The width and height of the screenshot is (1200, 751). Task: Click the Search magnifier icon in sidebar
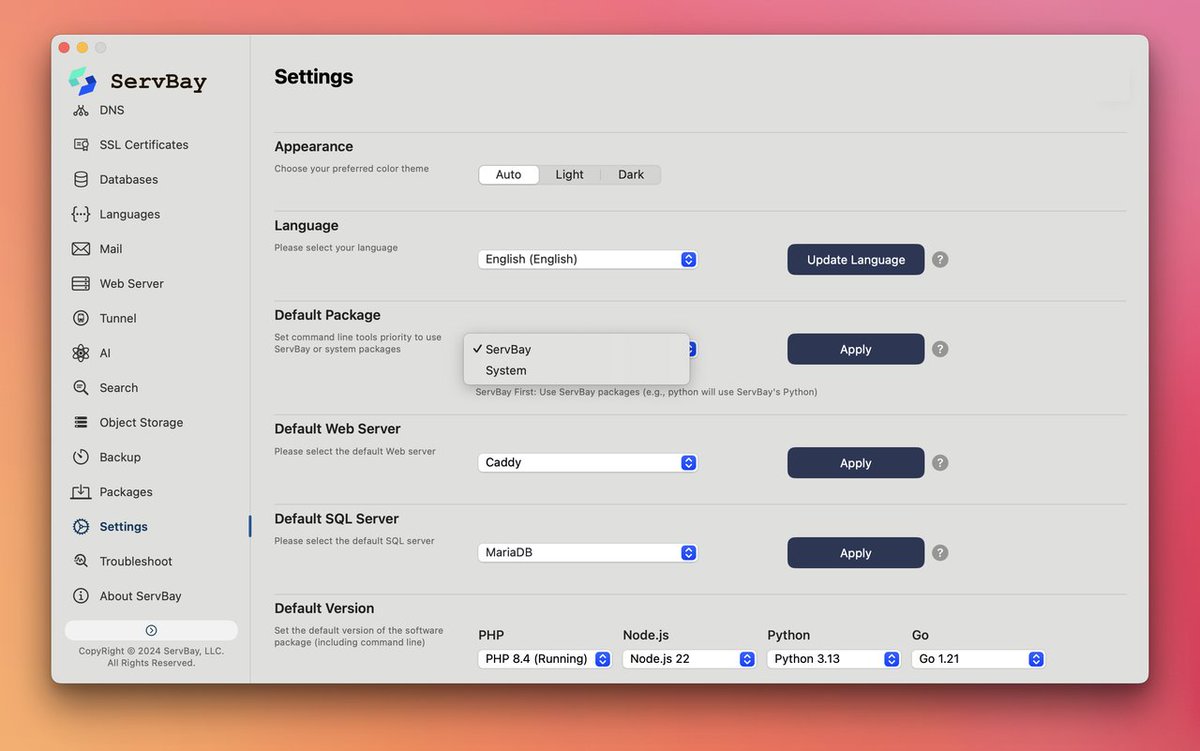click(x=81, y=388)
